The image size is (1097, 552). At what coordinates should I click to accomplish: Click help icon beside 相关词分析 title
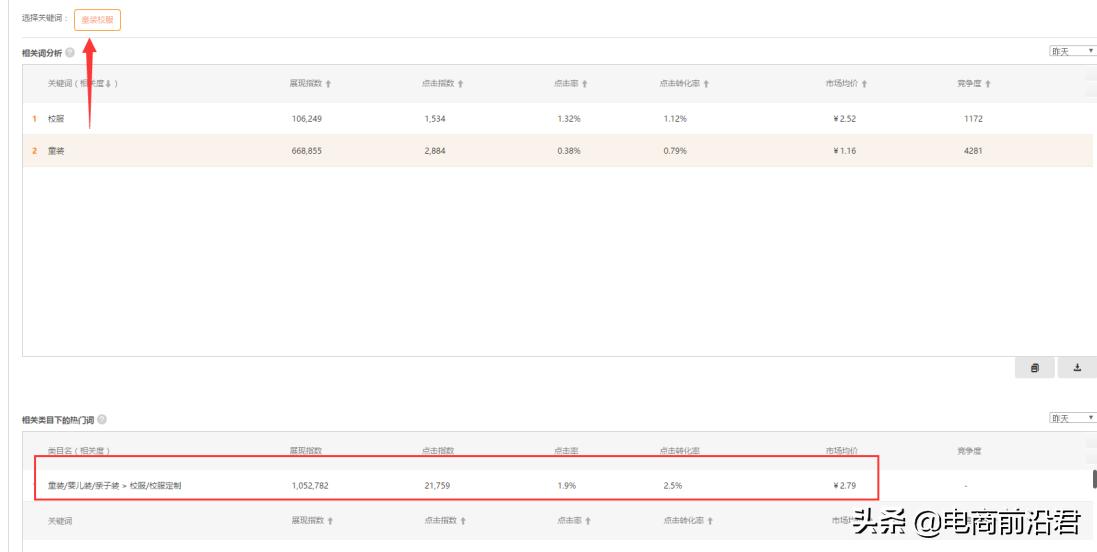70,52
